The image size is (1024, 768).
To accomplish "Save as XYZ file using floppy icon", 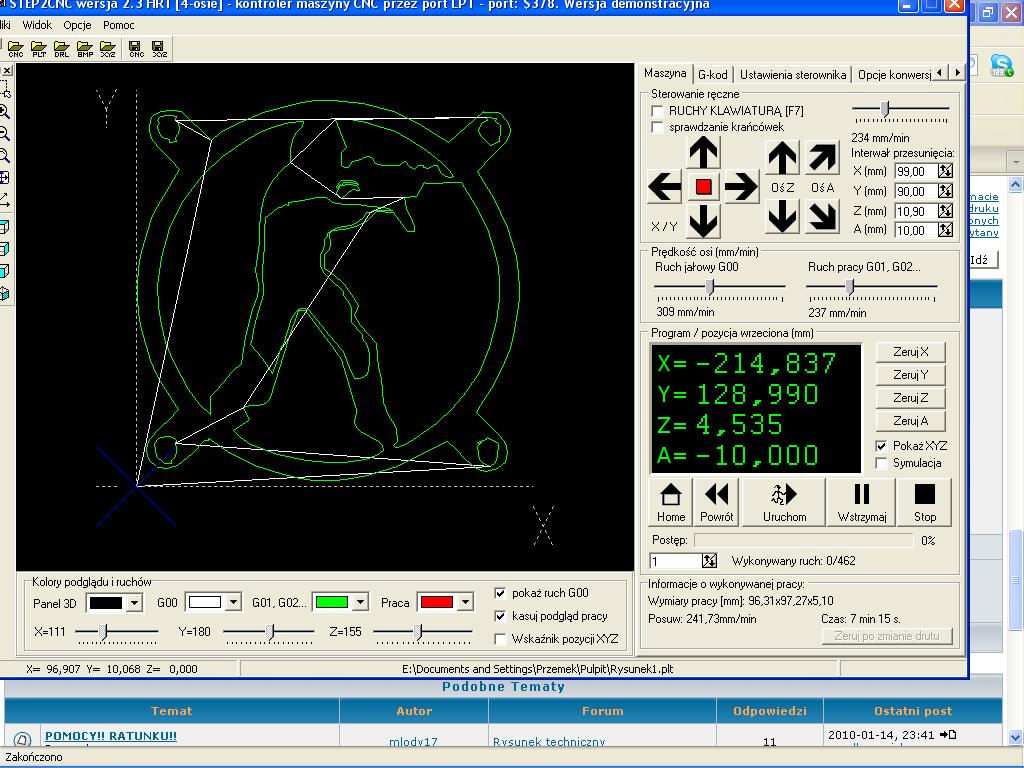I will (159, 49).
